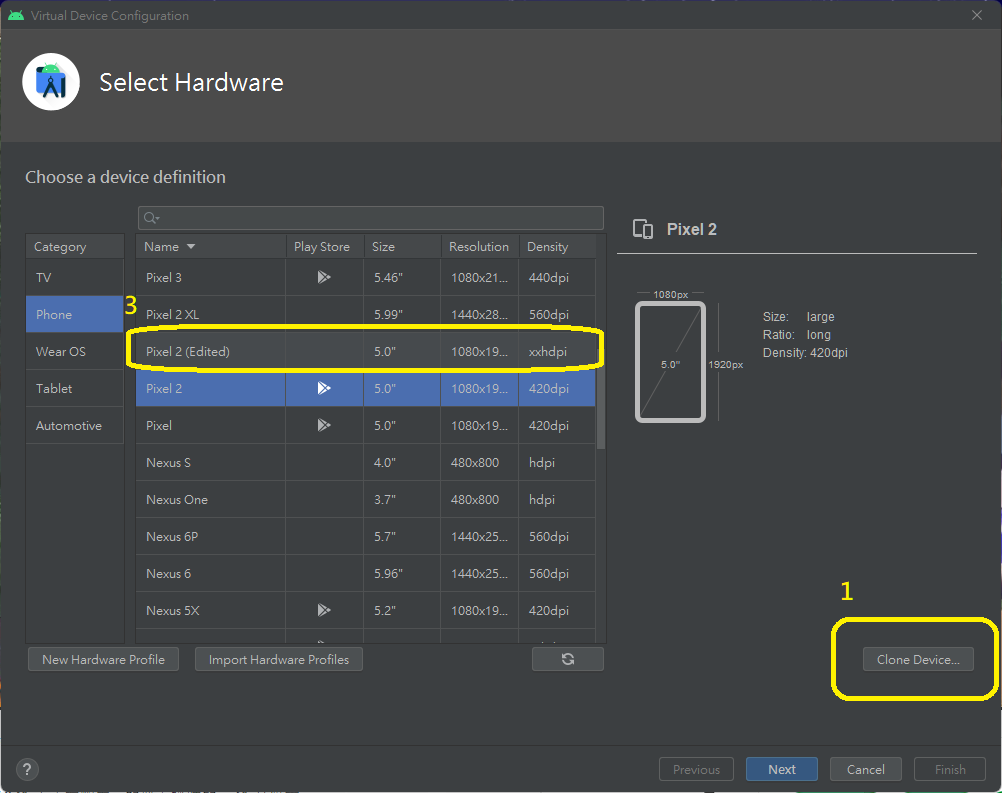The height and width of the screenshot is (793, 1002).
Task: Click the Play Store column header
Action: click(325, 247)
